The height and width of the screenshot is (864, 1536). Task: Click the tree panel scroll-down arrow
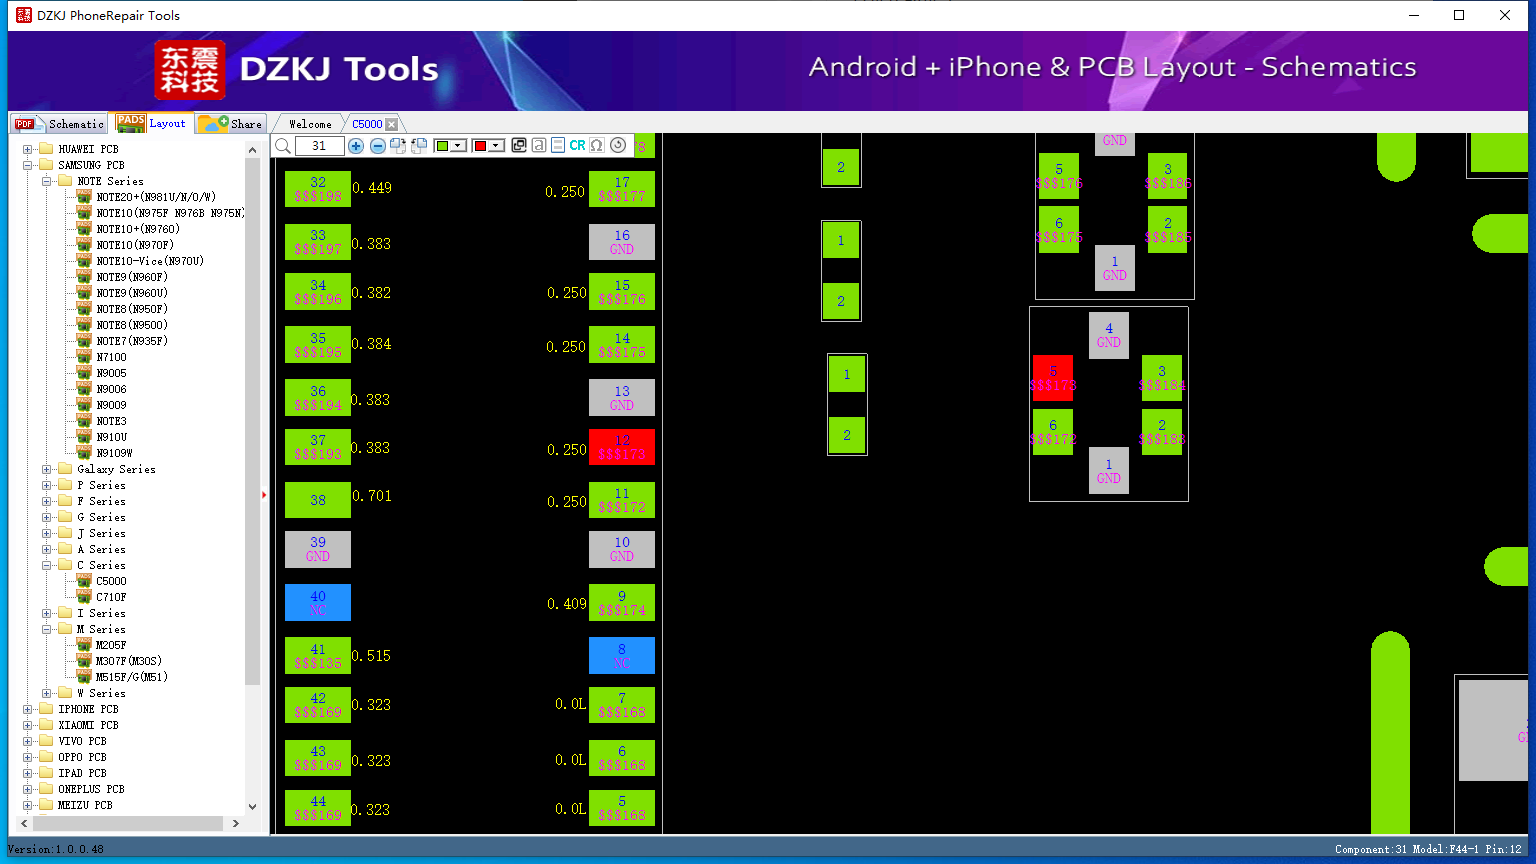click(252, 807)
